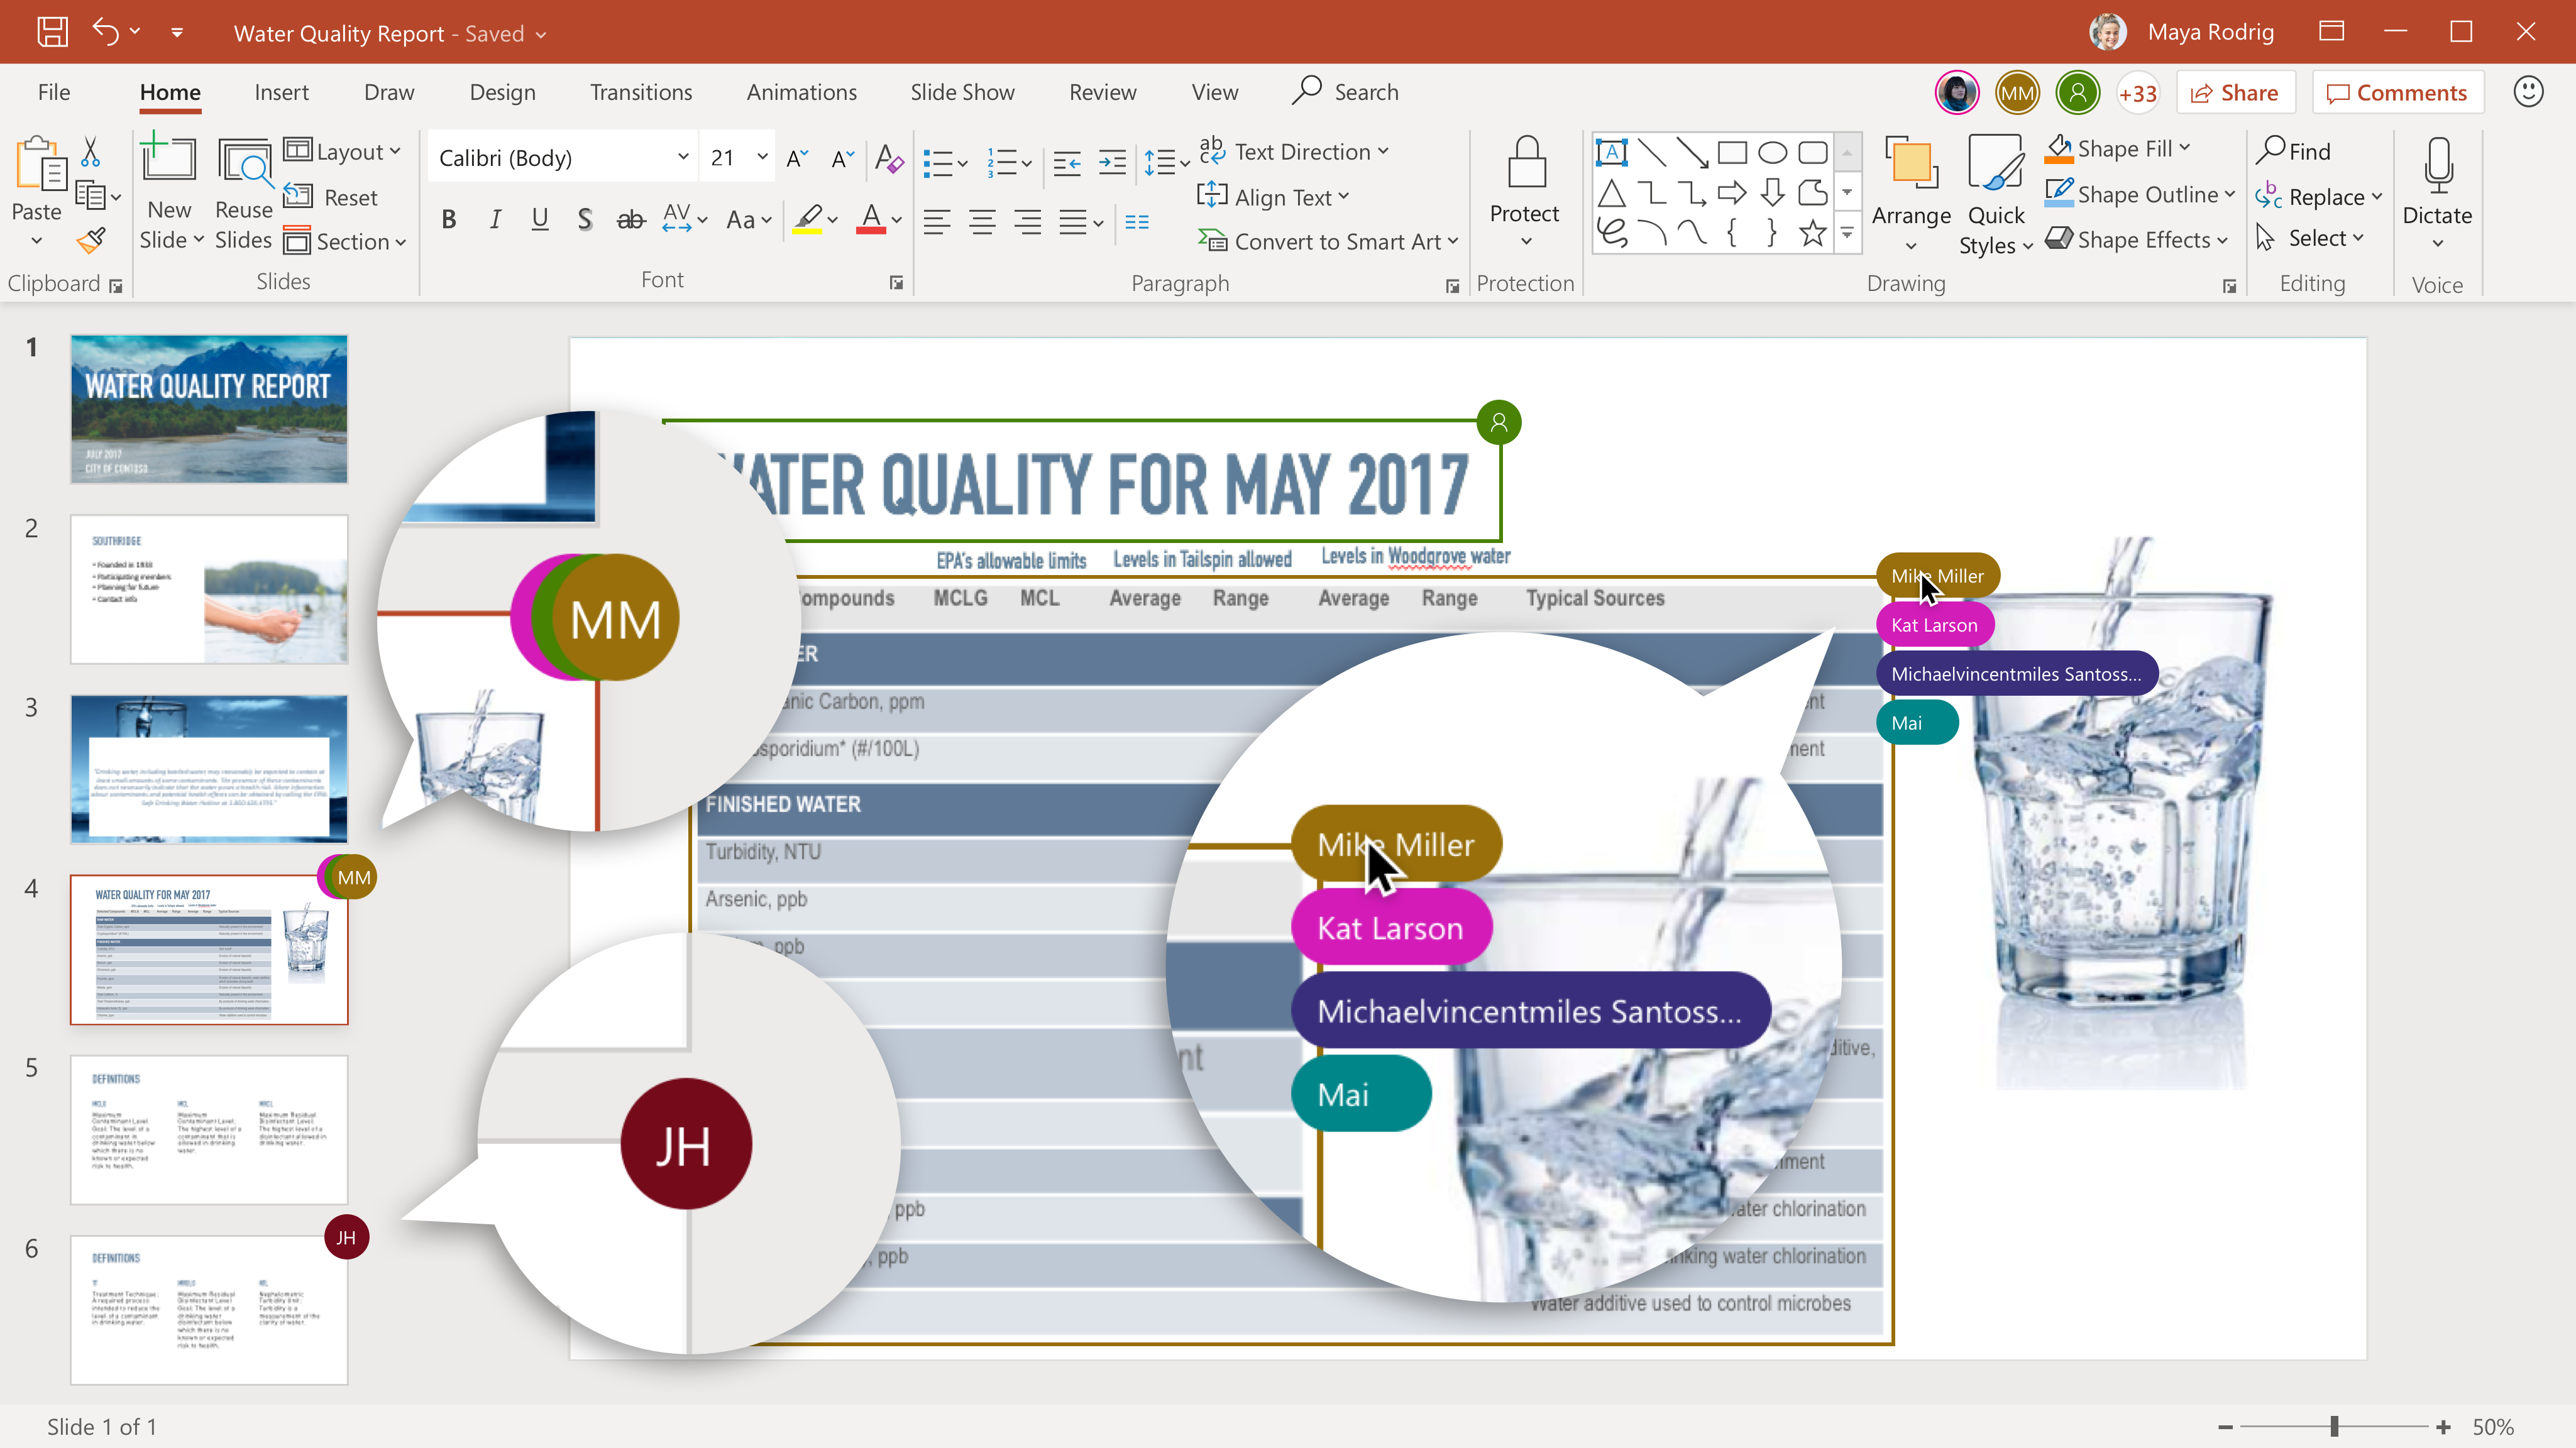Click the Reset slide button
The height and width of the screenshot is (1448, 2576).
click(x=331, y=197)
